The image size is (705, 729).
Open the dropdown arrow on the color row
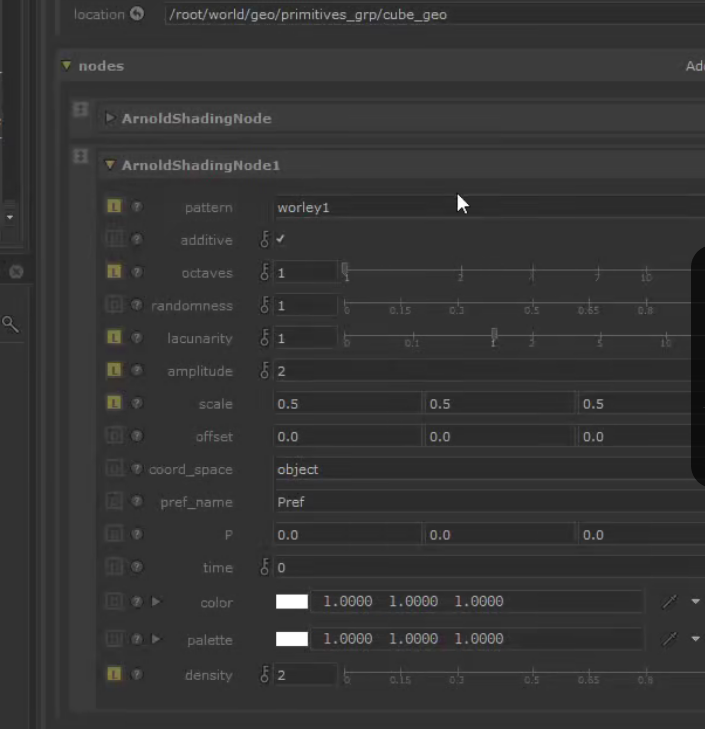click(x=696, y=602)
